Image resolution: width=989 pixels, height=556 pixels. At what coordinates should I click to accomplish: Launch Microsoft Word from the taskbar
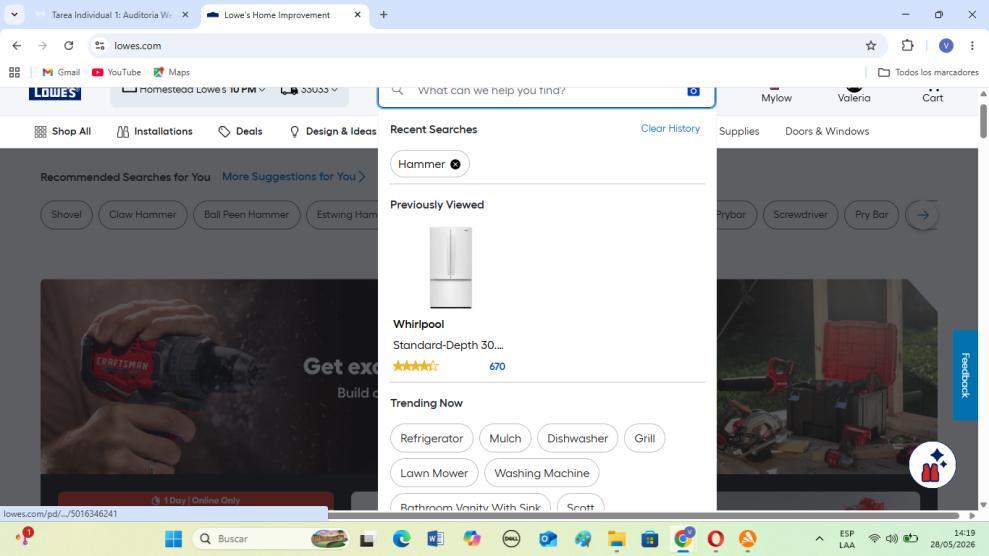point(435,539)
